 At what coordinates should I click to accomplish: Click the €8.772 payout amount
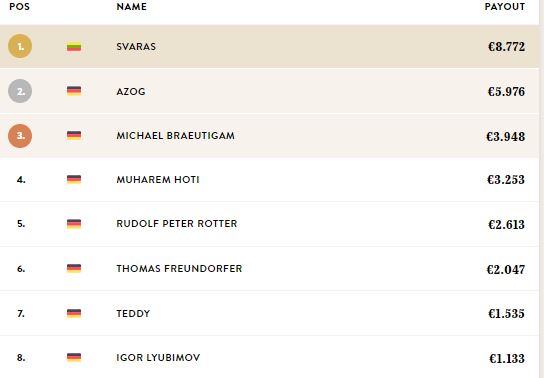pyautogui.click(x=506, y=46)
